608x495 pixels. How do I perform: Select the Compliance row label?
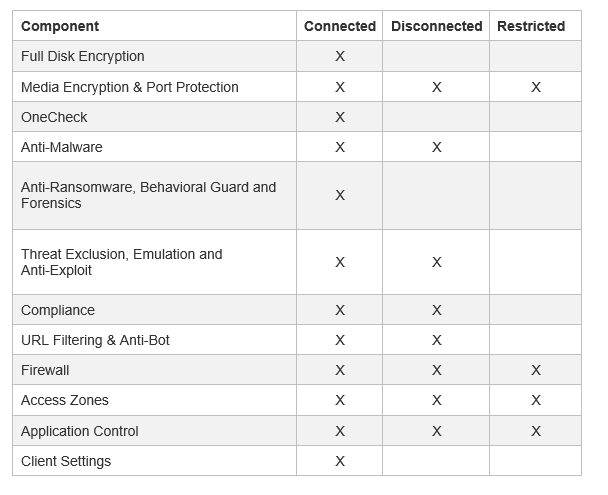point(58,310)
